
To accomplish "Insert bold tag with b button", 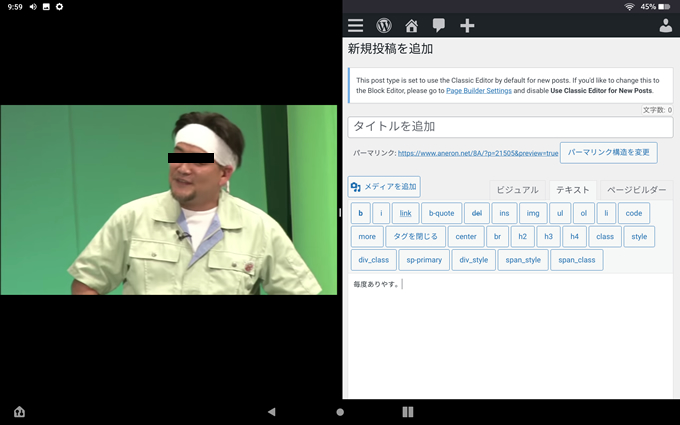I will tap(360, 213).
